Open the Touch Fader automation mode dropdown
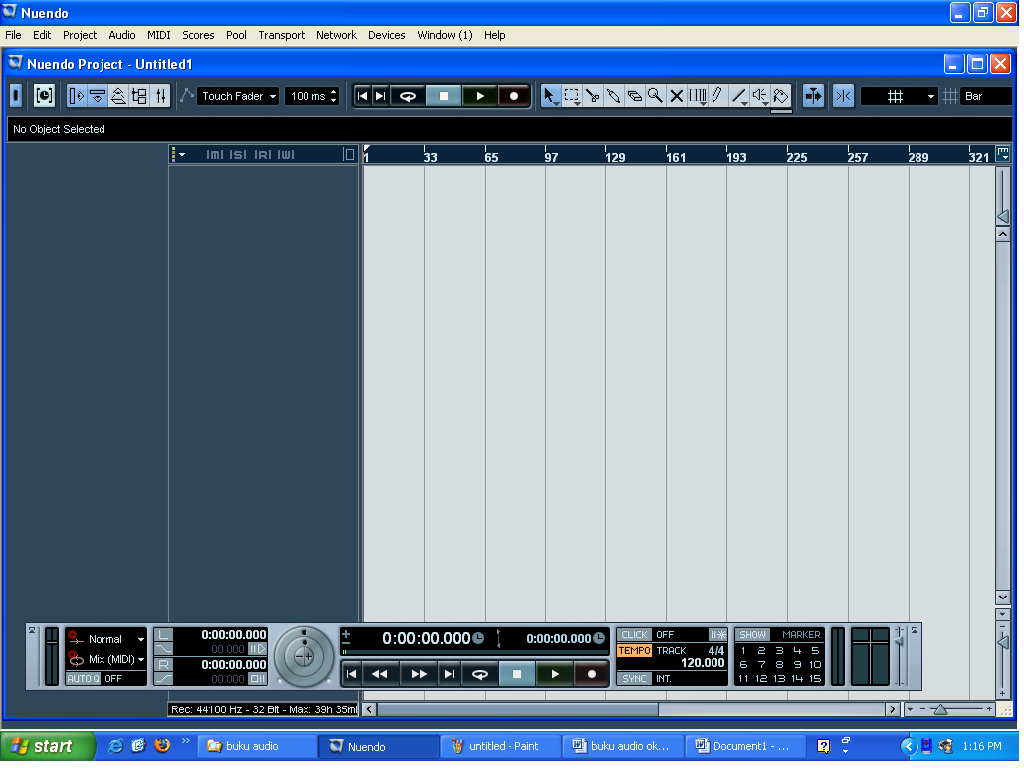Image resolution: width=1024 pixels, height=768 pixels. tap(238, 96)
